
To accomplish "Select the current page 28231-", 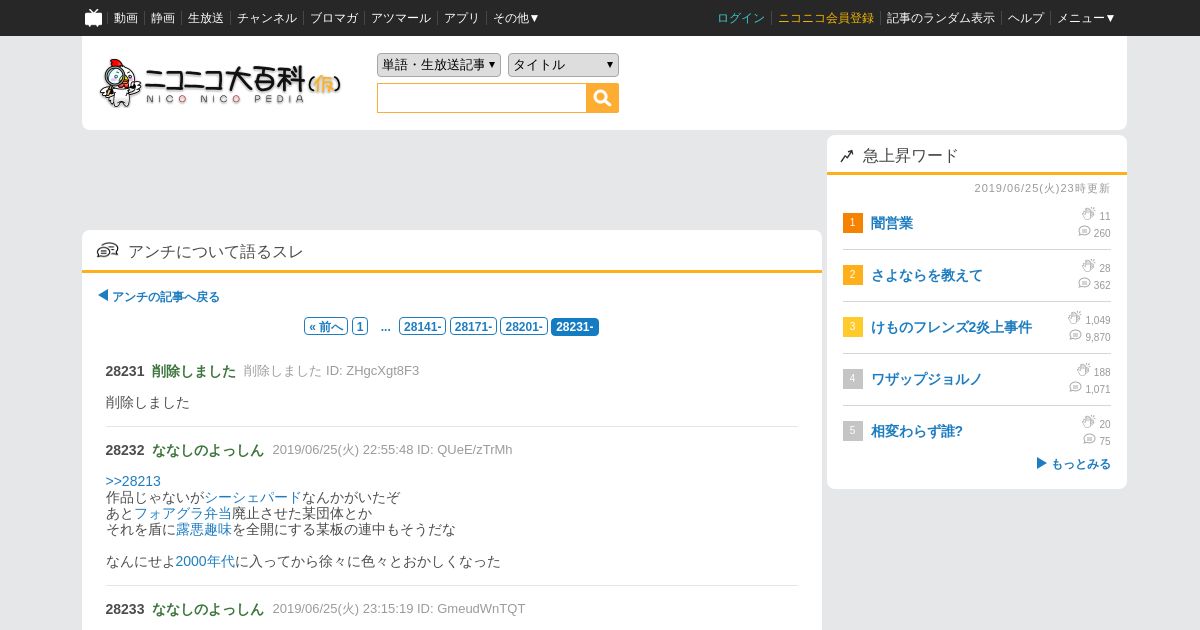I will tap(575, 327).
